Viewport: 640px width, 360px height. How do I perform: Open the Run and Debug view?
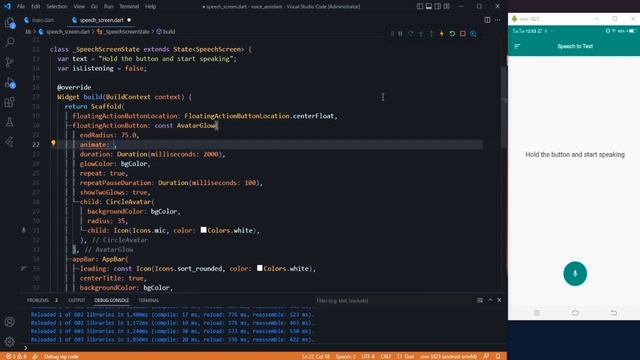click(x=9, y=82)
